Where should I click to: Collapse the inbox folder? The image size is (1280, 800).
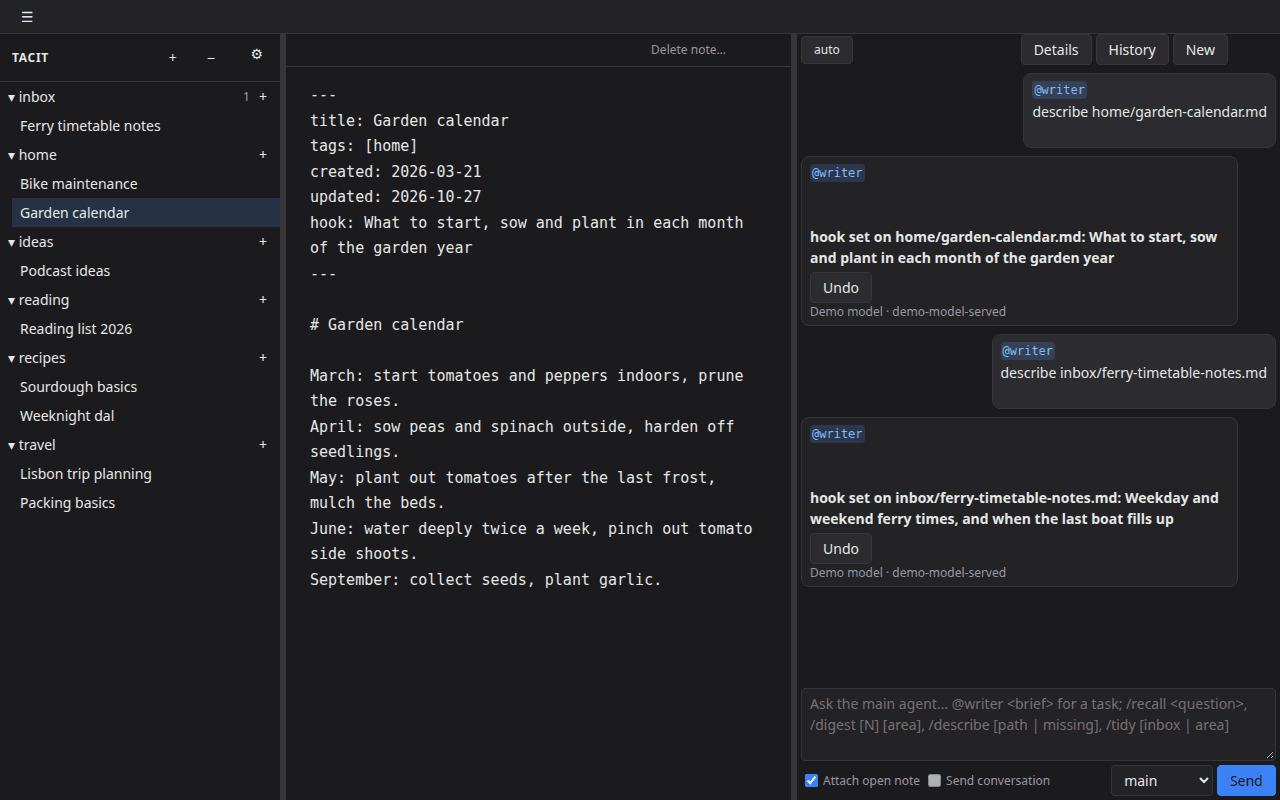tap(12, 97)
